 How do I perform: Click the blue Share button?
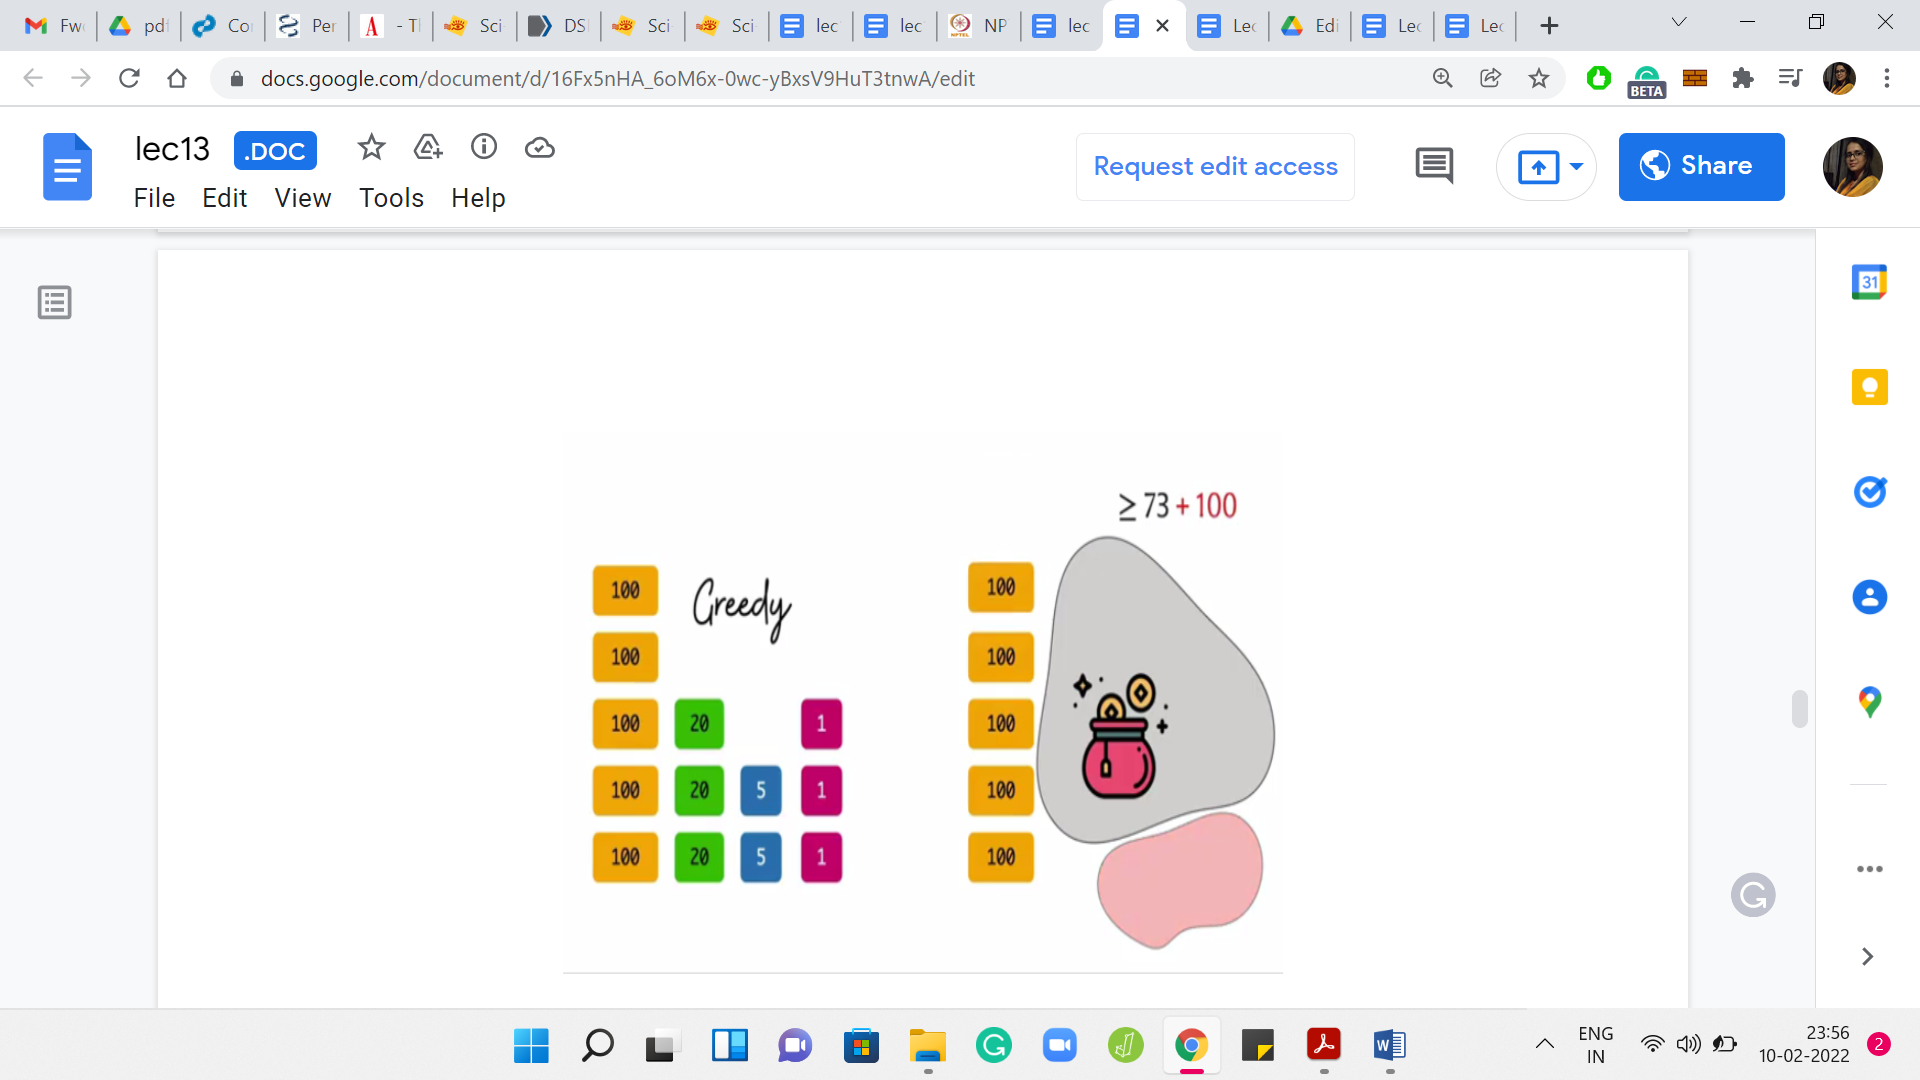(1701, 166)
